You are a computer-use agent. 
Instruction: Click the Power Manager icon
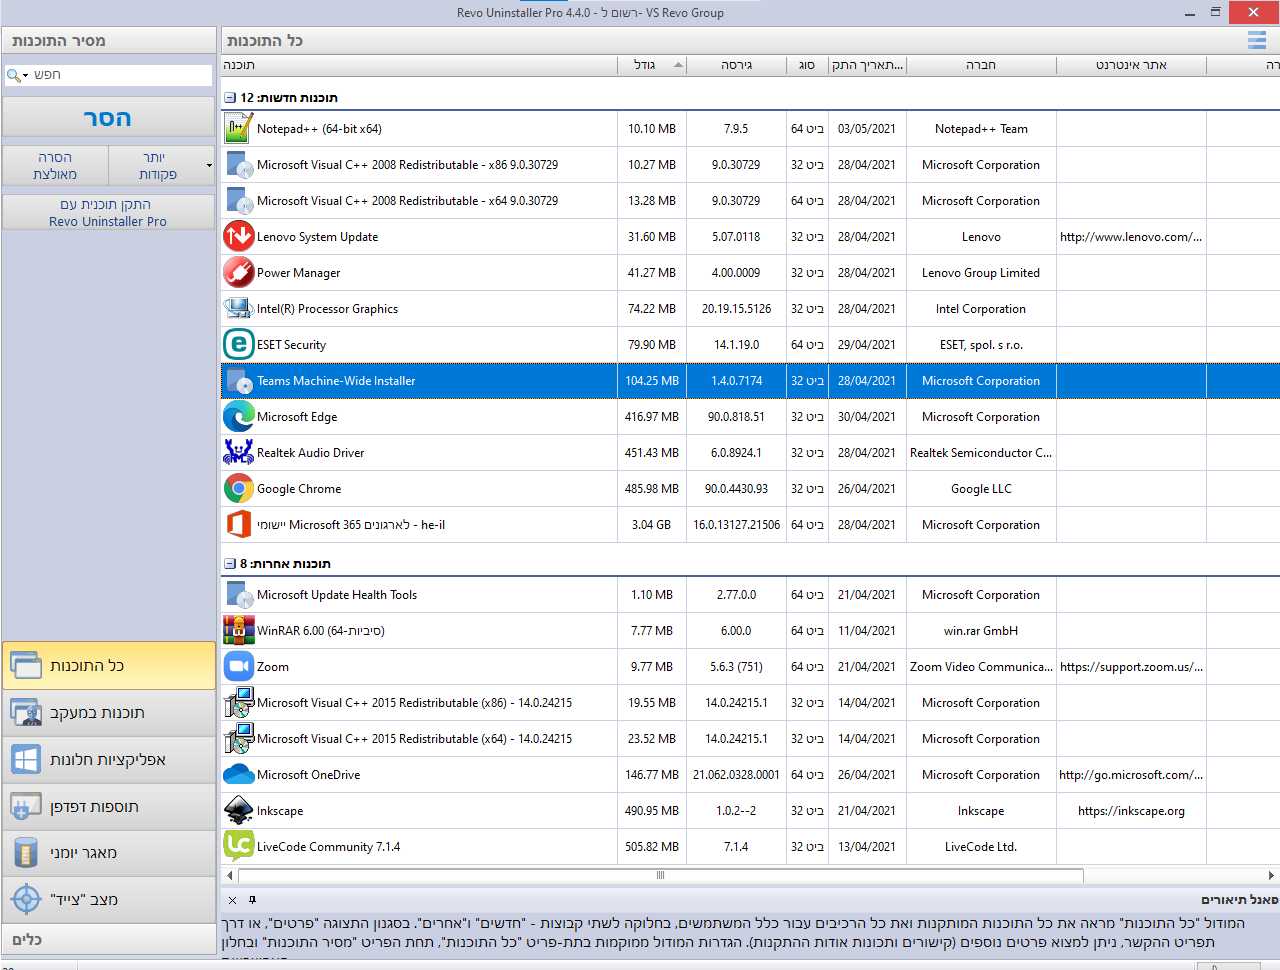(238, 273)
